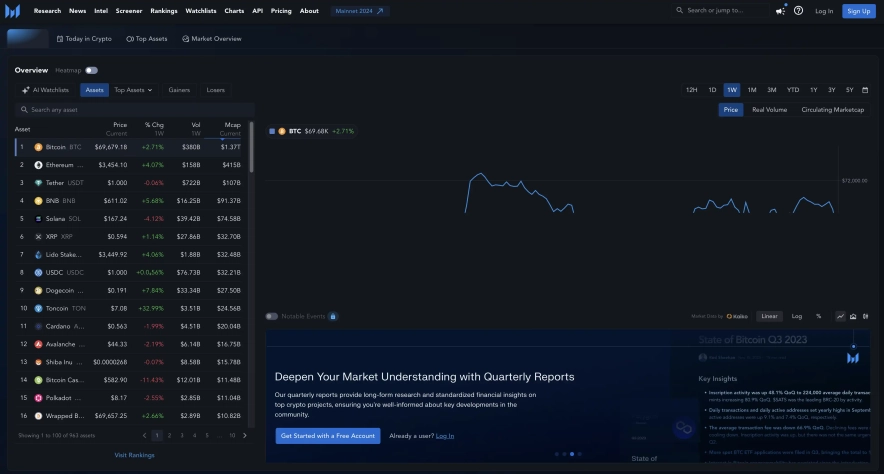
Task: Click Get Started with a Free Account
Action: [x=328, y=436]
